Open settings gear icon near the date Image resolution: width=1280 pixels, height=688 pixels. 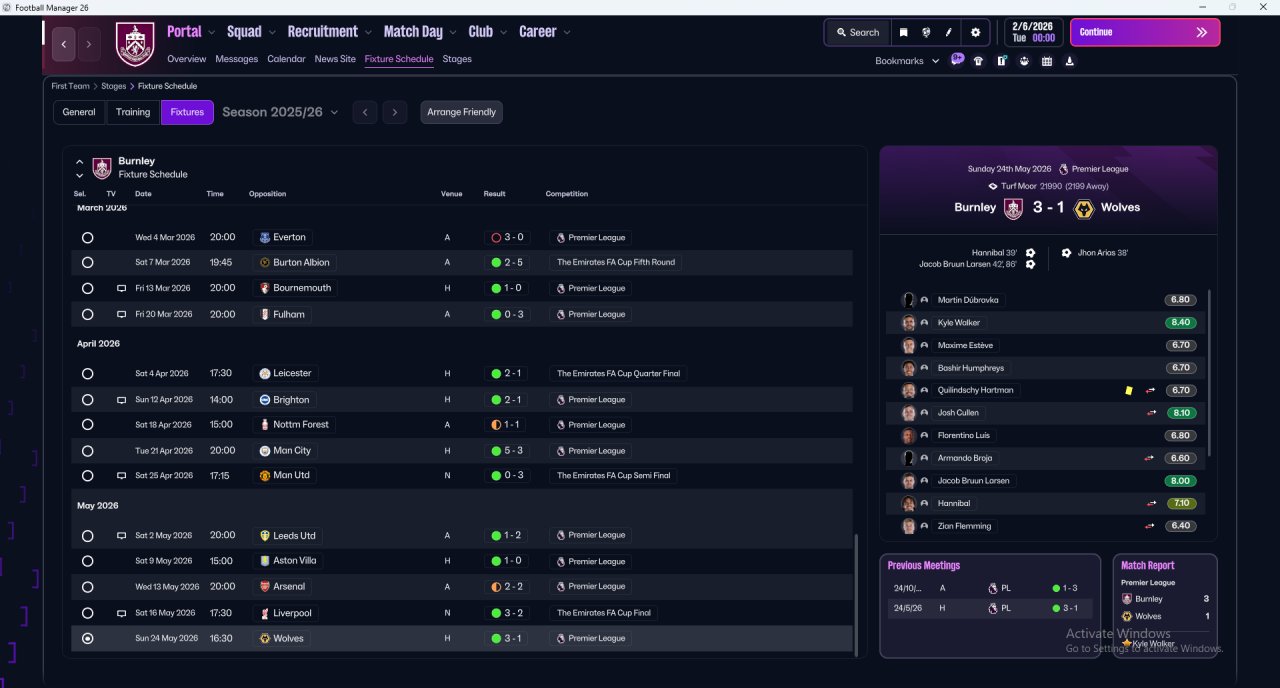click(976, 32)
